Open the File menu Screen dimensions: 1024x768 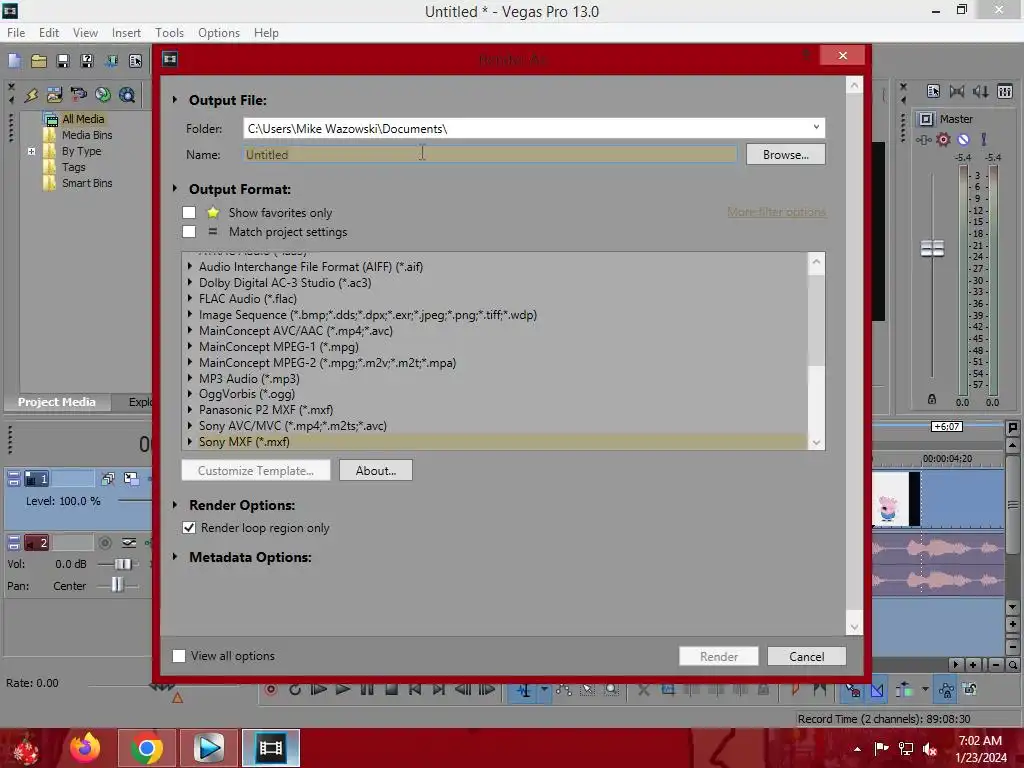pyautogui.click(x=16, y=33)
